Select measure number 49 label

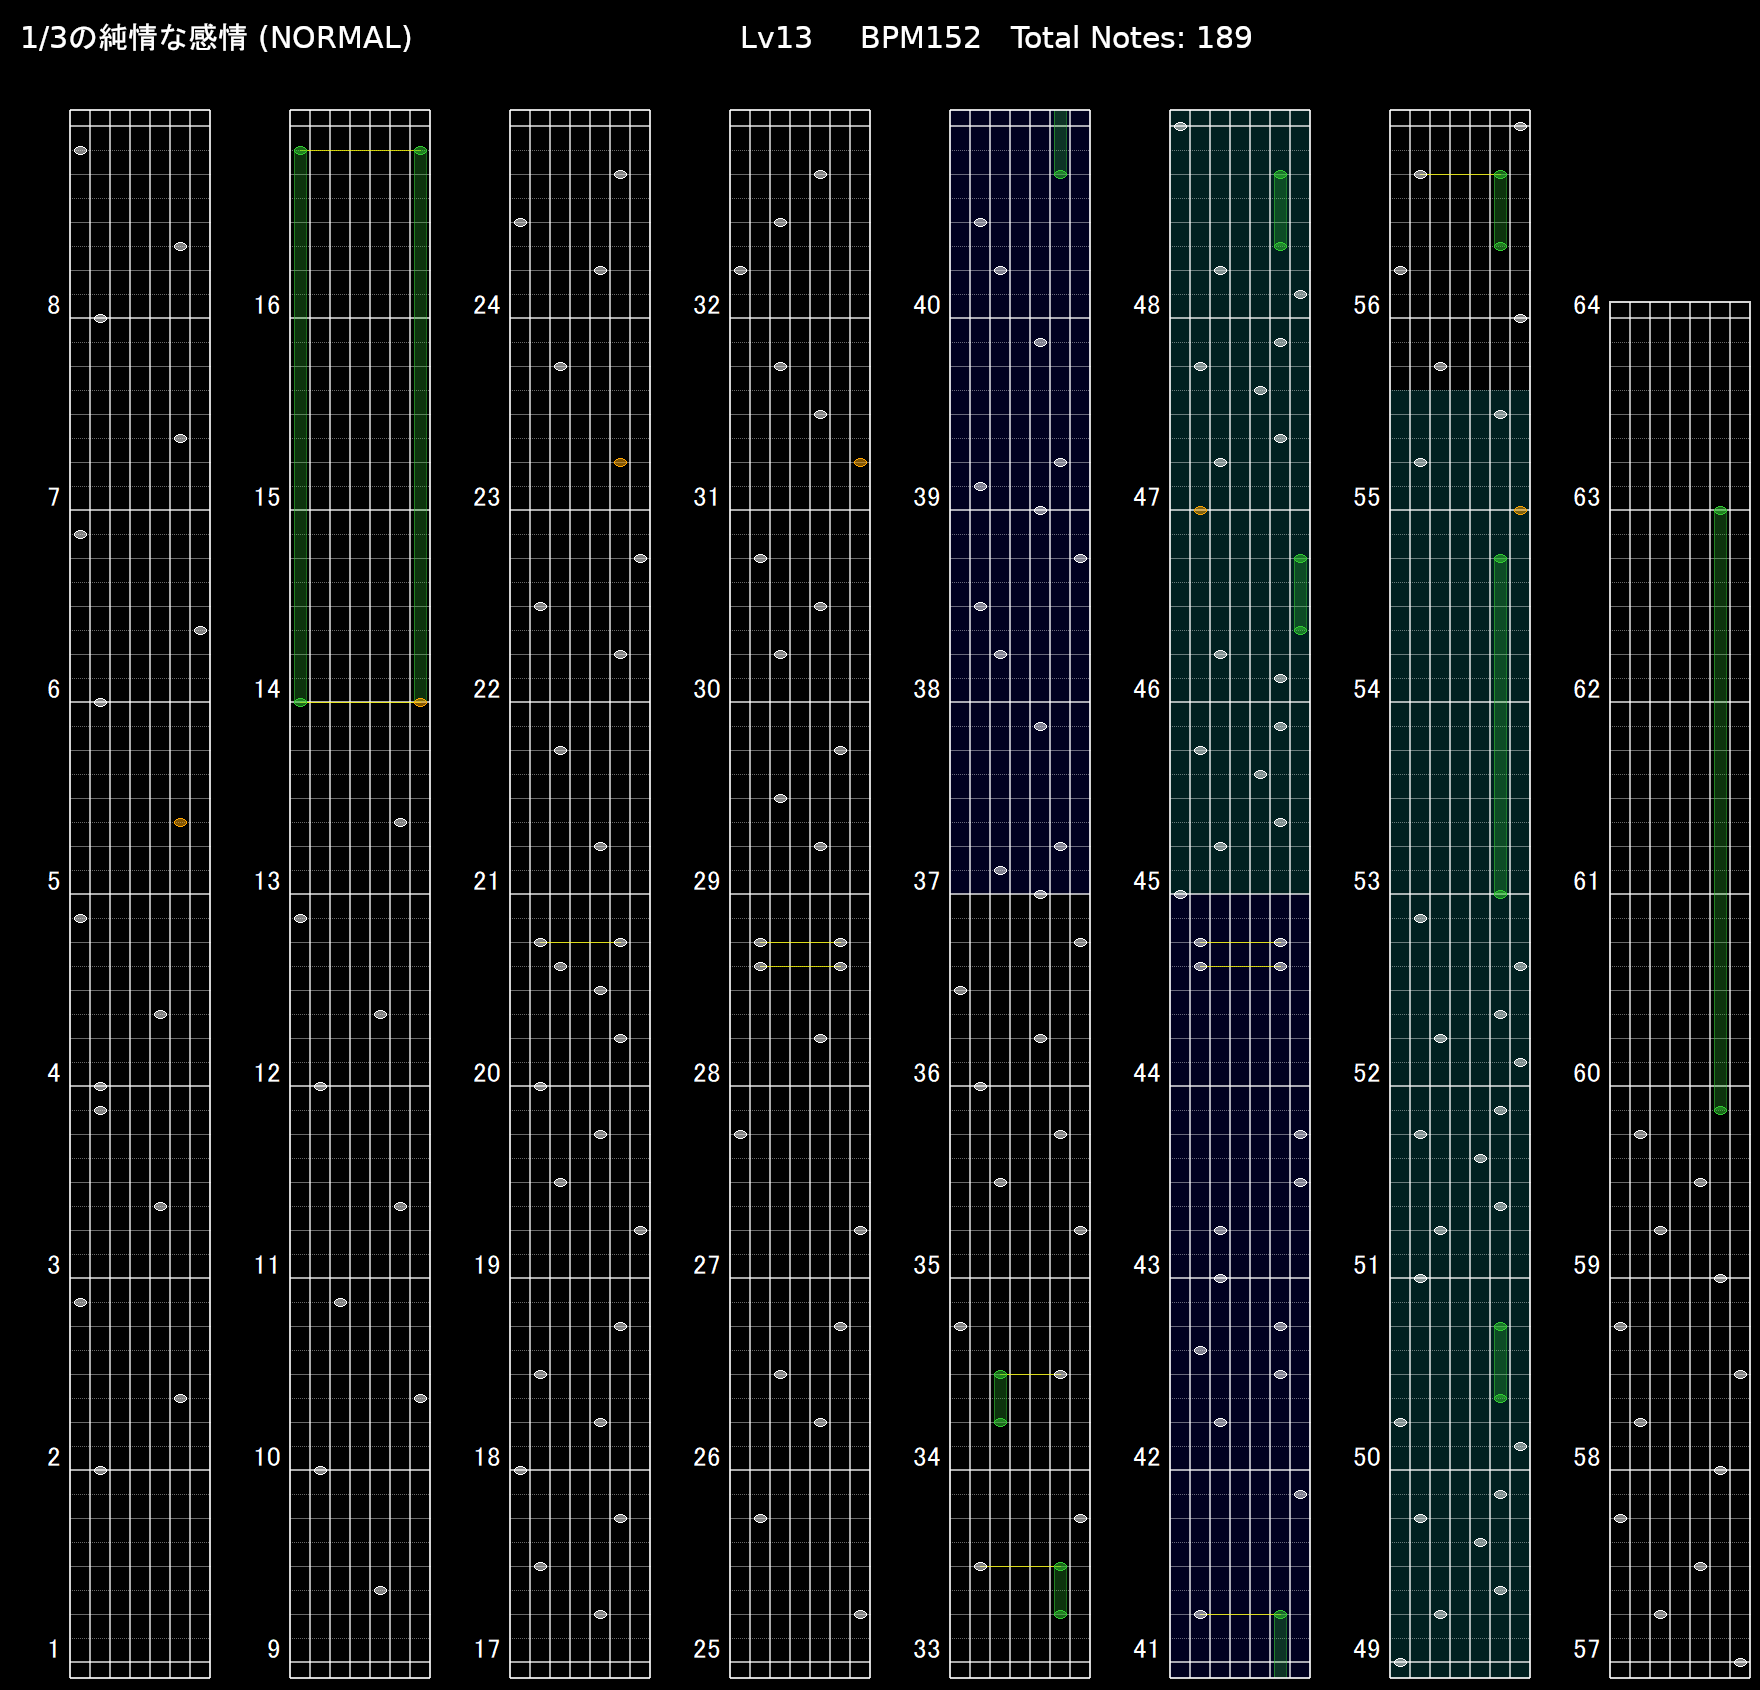[1367, 1649]
